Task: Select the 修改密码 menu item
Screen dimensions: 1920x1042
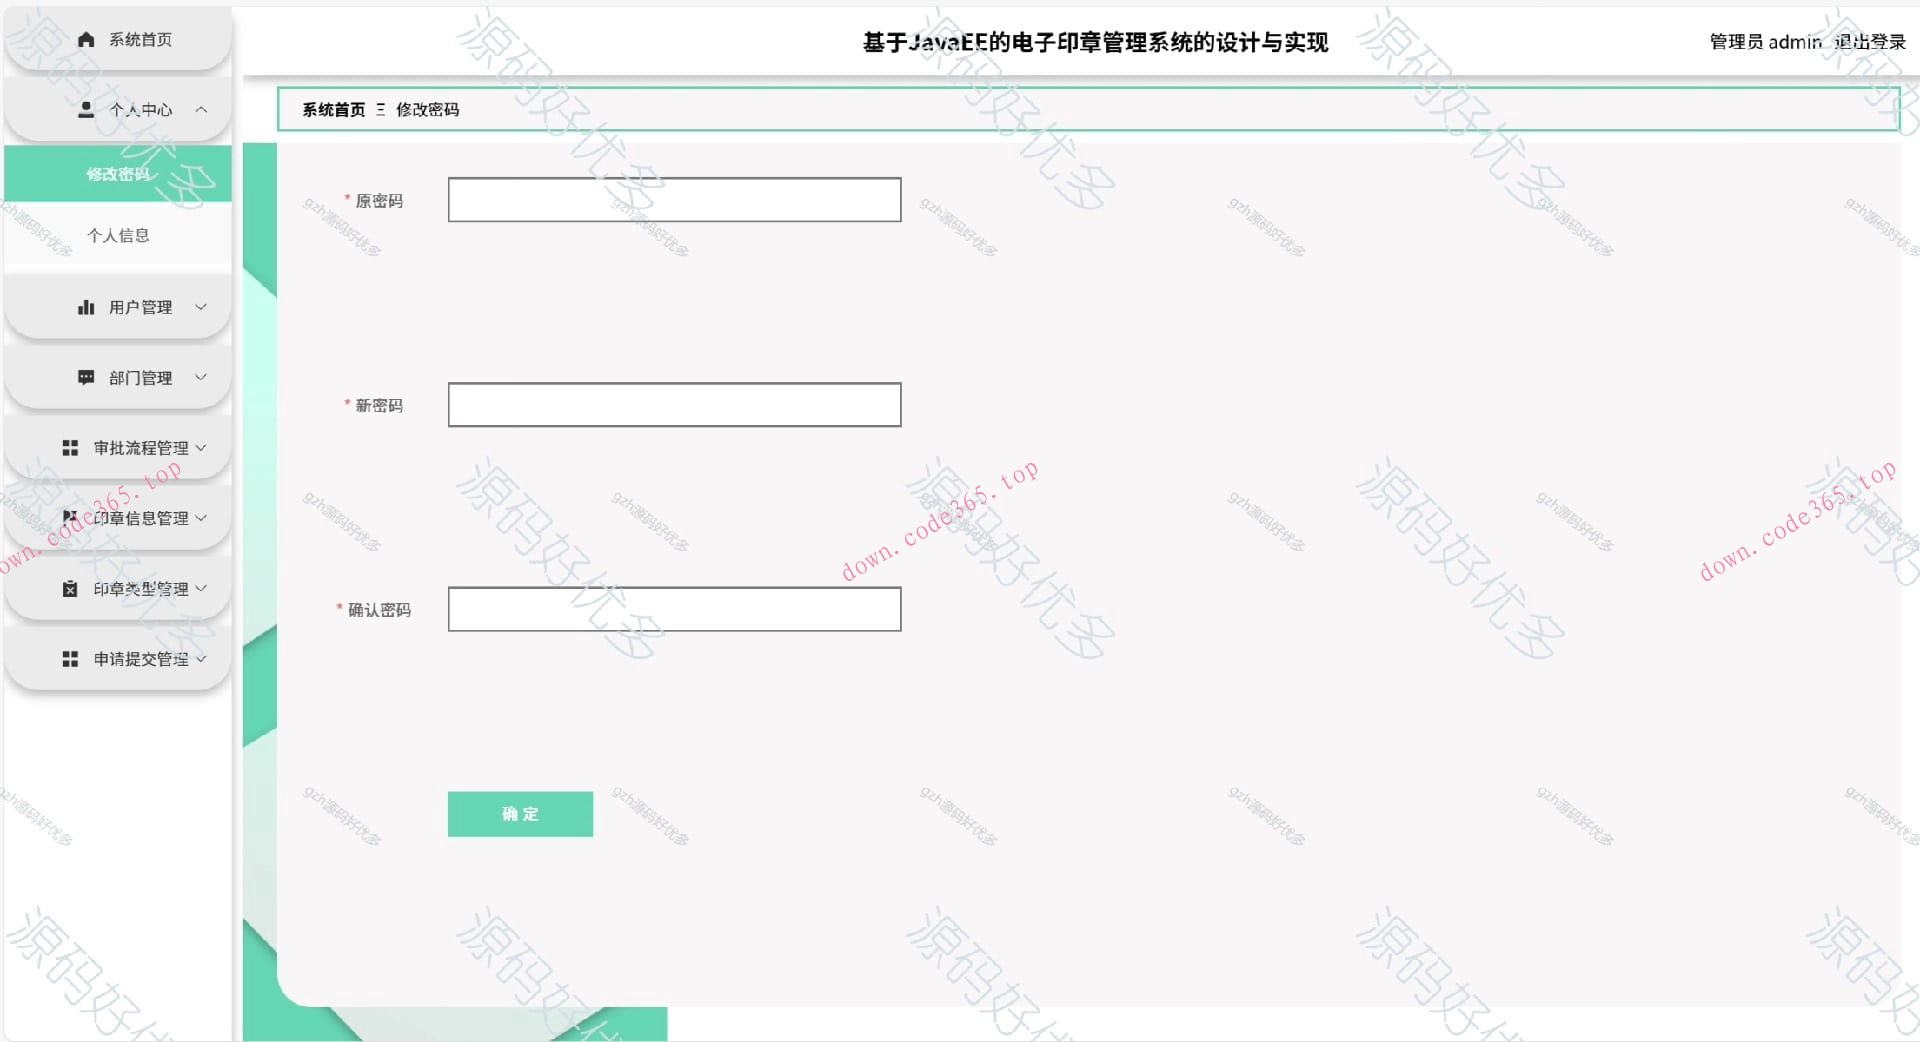Action: [x=117, y=173]
